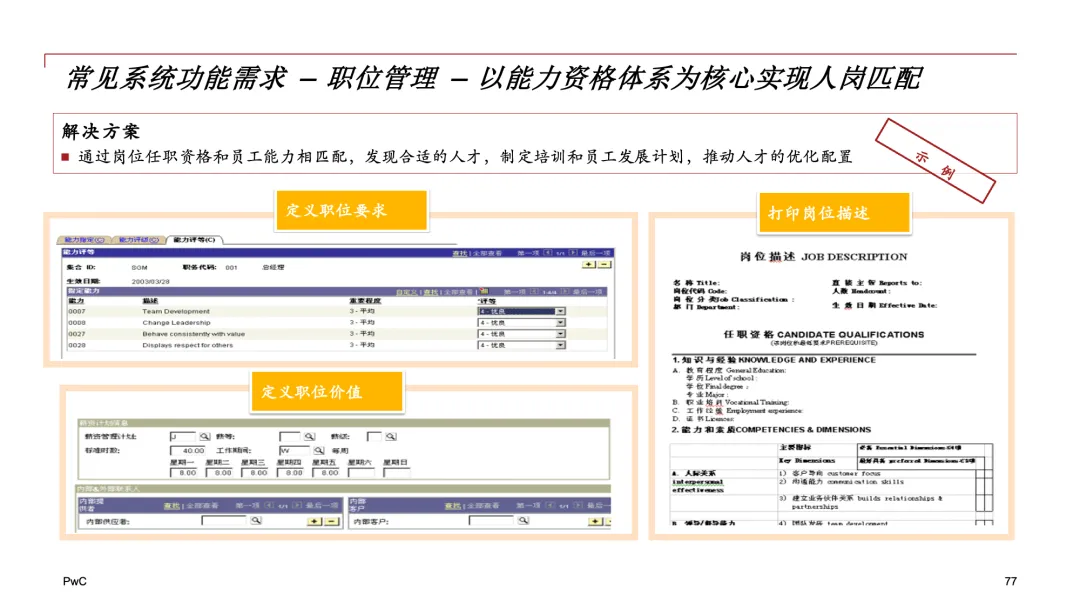
Task: Open lookup magnifier beside 工作期间 field
Action: [318, 450]
